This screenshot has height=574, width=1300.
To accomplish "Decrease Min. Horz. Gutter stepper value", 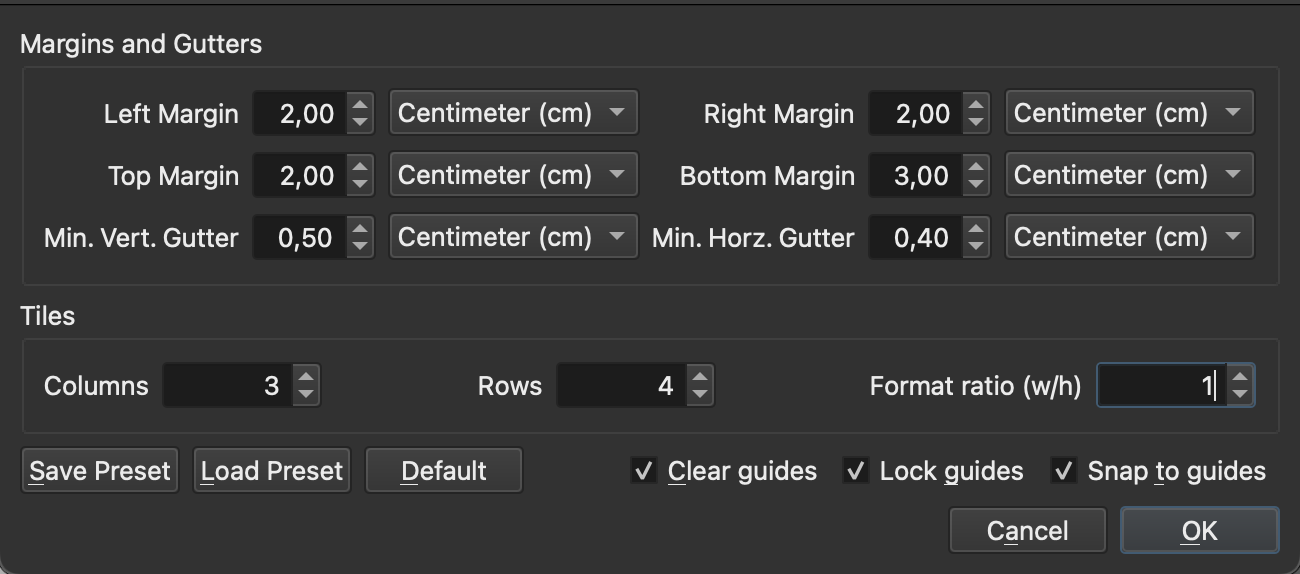I will [x=976, y=248].
